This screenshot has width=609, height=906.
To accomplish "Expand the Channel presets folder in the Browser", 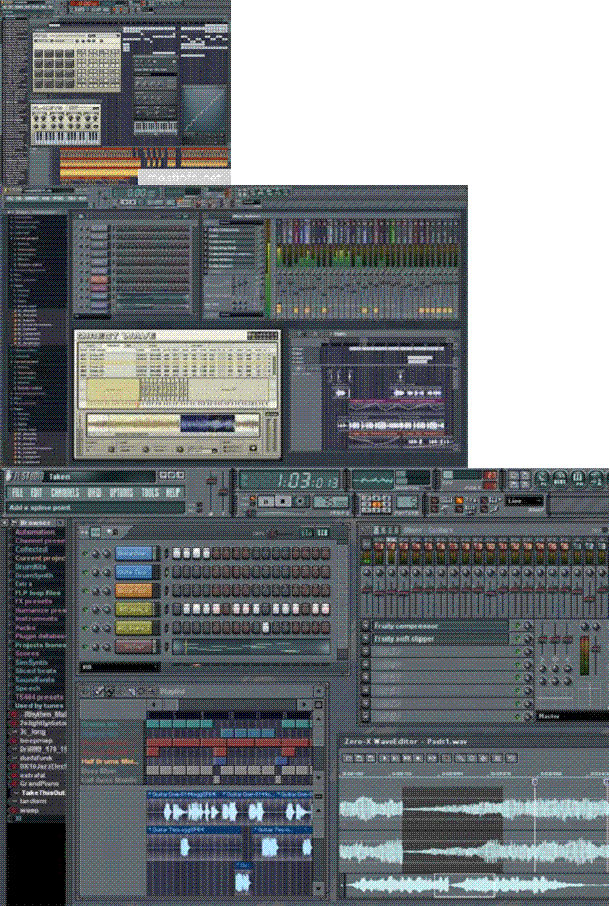I will (x=39, y=541).
